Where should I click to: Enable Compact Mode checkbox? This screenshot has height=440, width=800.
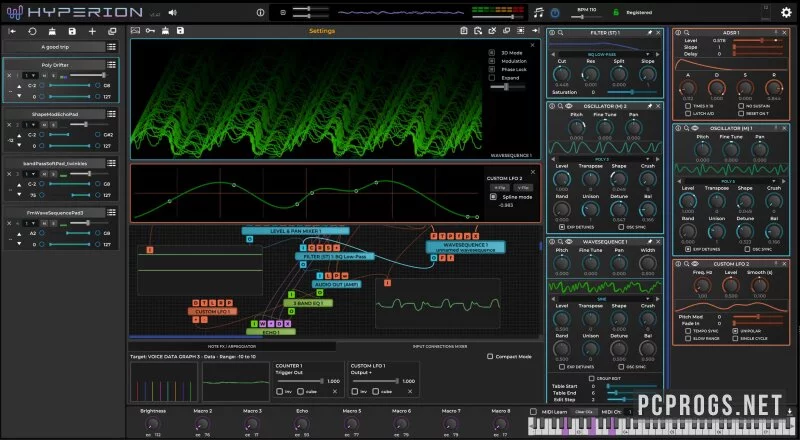pos(490,356)
